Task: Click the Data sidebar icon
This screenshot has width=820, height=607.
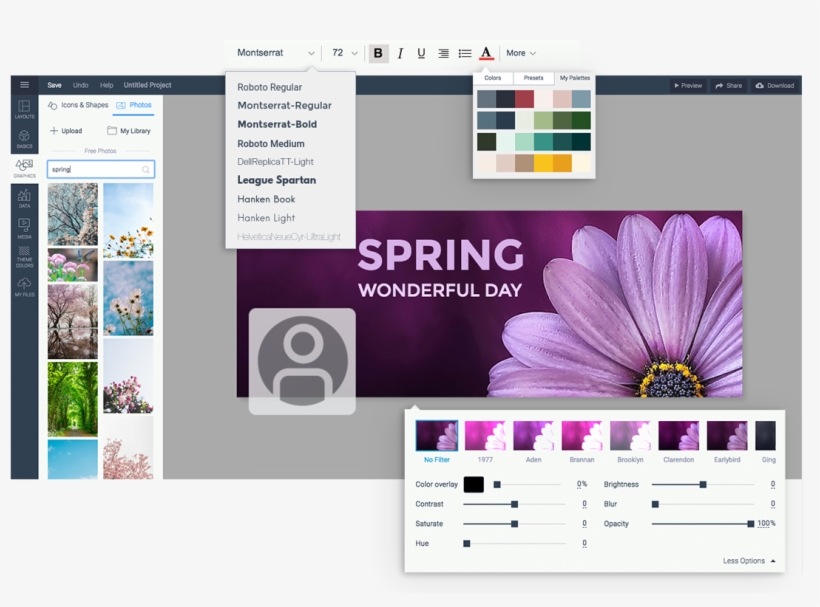Action: [23, 201]
